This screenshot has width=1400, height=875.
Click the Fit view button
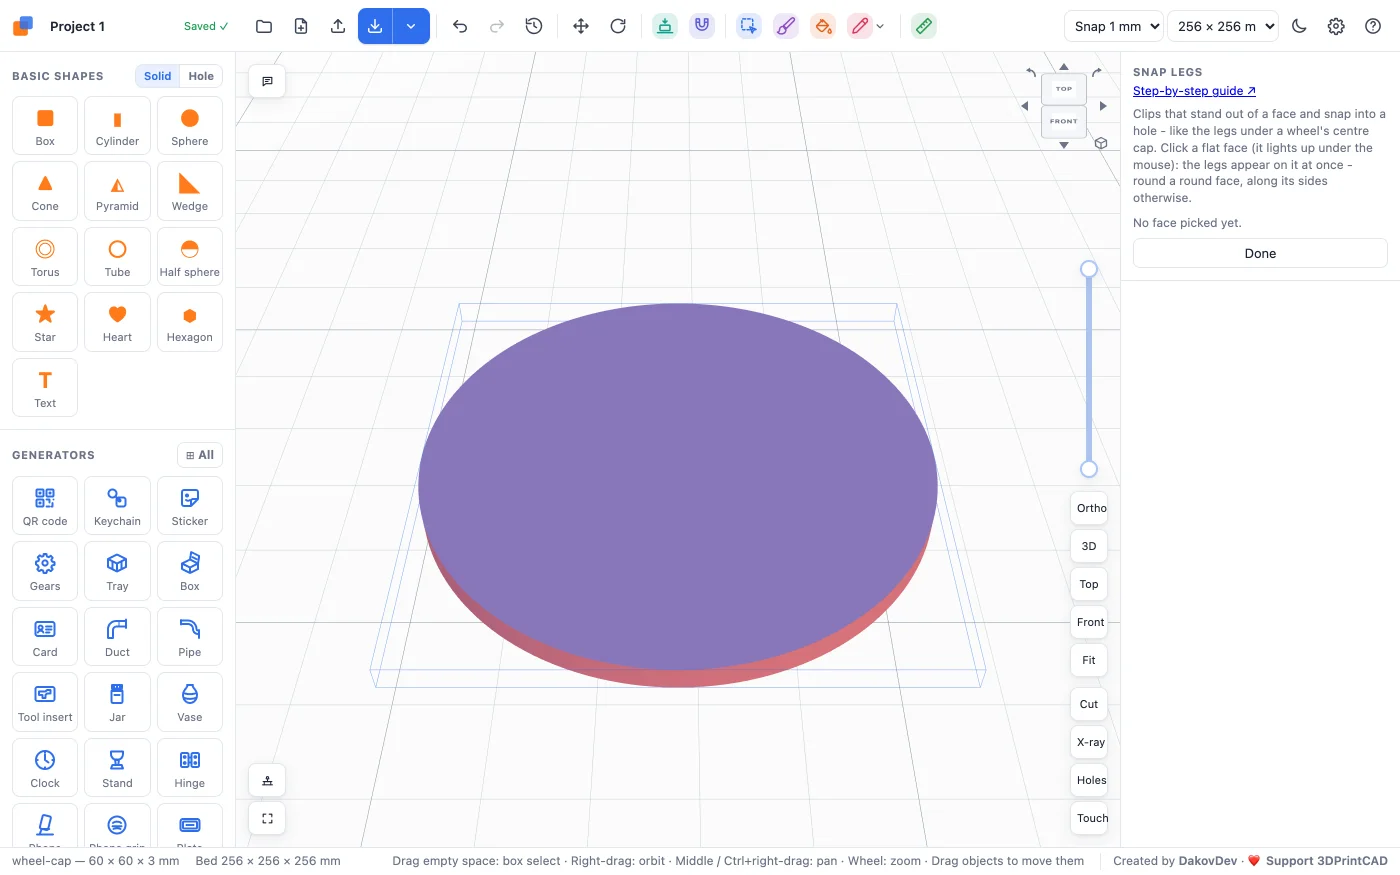click(x=1089, y=660)
